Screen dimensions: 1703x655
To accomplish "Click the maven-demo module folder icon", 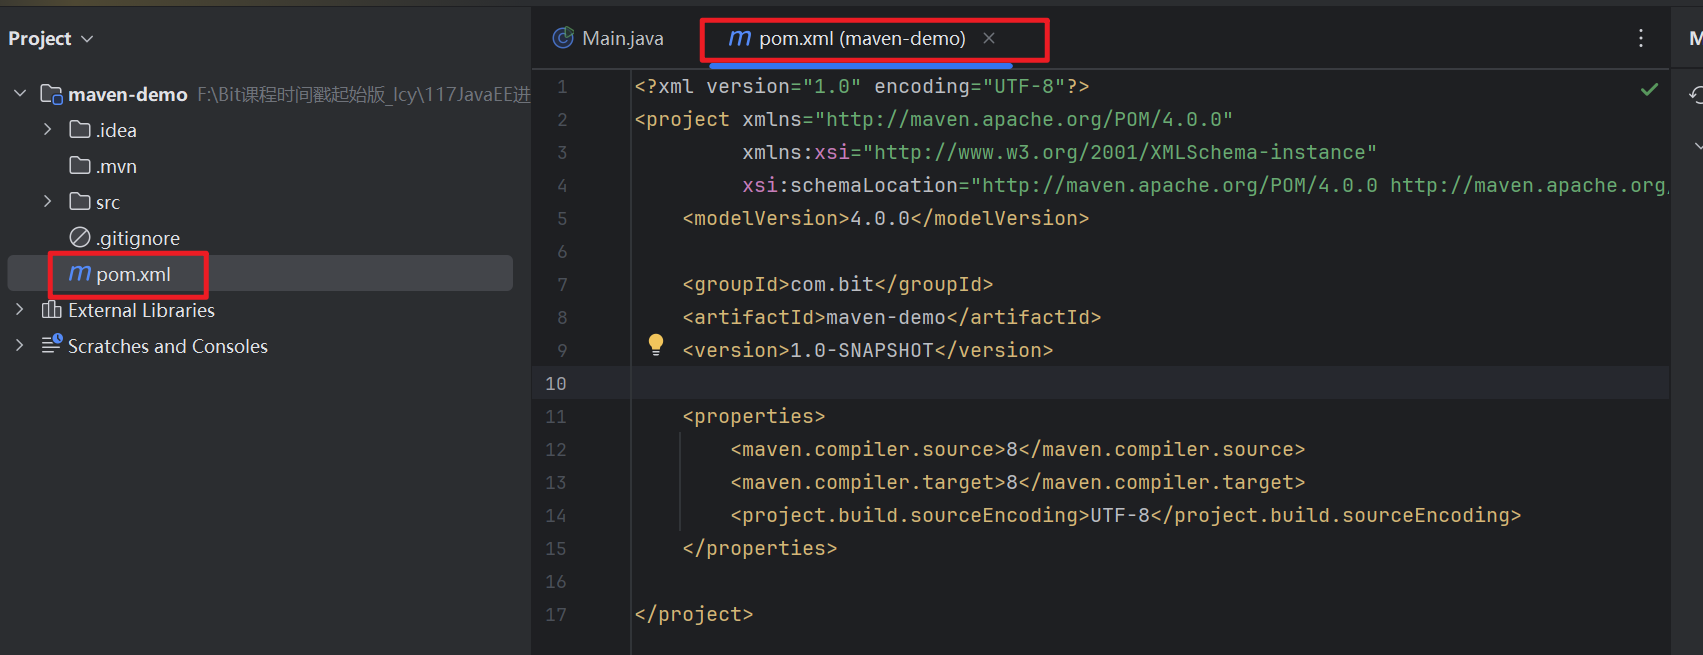I will [52, 94].
